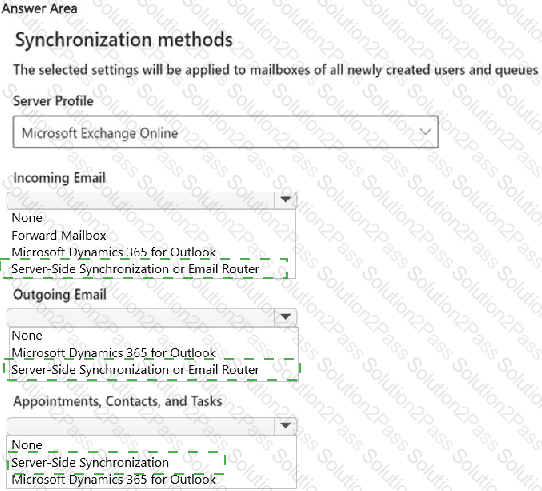The width and height of the screenshot is (542, 491).
Task: Click Appointments, Contacts, and Tasks dropdown arrow
Action: [286, 425]
